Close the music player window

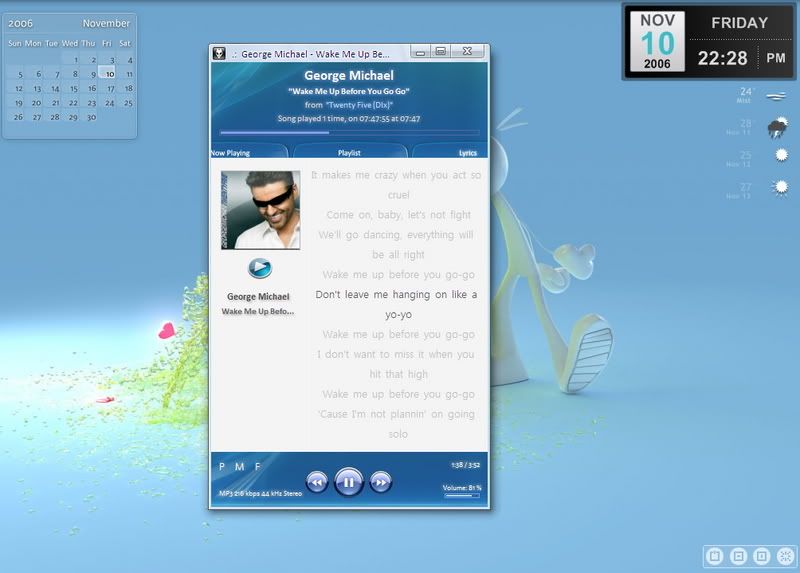pos(467,51)
